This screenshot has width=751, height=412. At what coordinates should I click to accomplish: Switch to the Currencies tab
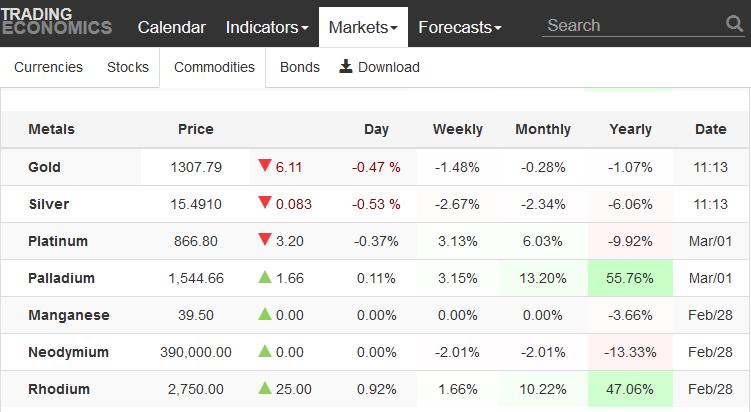click(48, 67)
